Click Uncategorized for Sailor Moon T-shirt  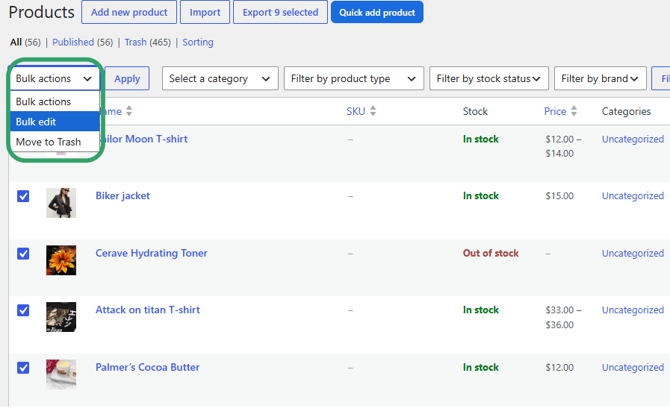[x=633, y=139]
